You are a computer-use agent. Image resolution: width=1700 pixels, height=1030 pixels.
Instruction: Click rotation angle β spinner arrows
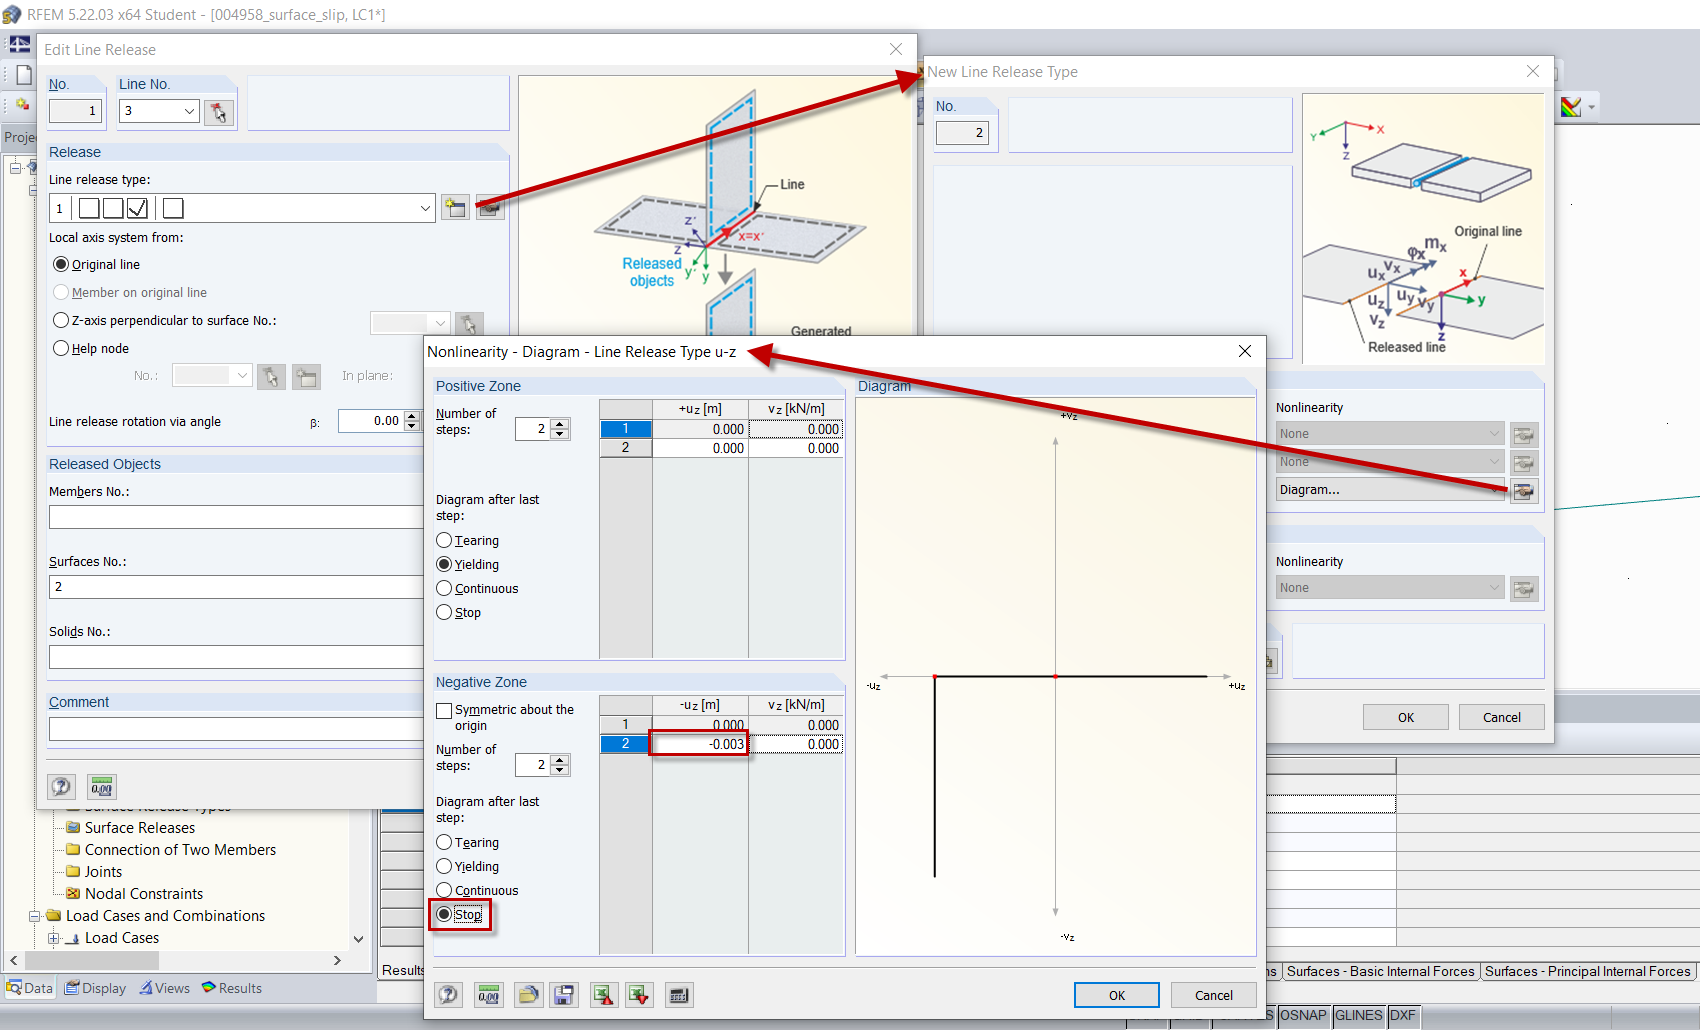coord(412,421)
